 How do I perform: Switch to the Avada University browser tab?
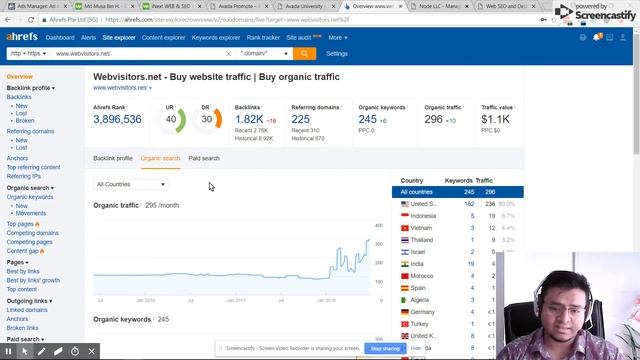coord(304,7)
